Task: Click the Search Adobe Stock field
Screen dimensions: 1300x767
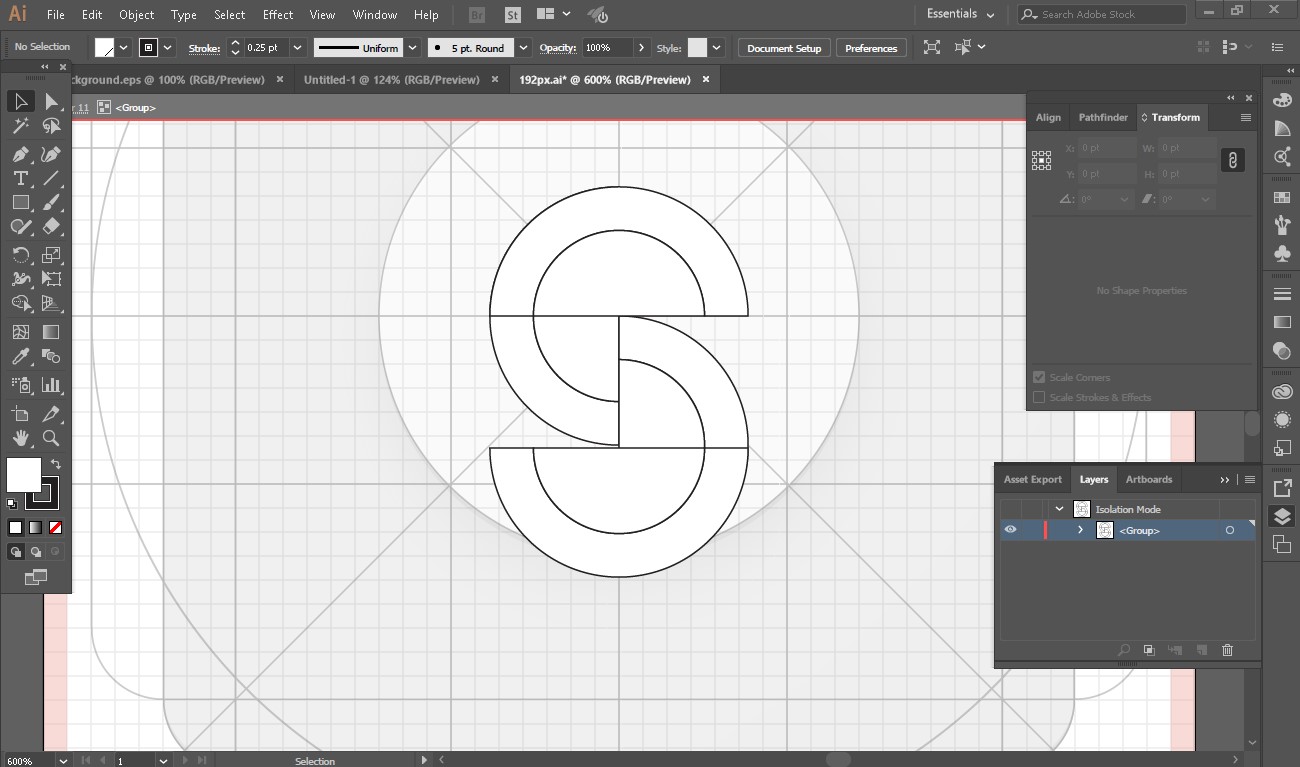Action: point(1102,14)
